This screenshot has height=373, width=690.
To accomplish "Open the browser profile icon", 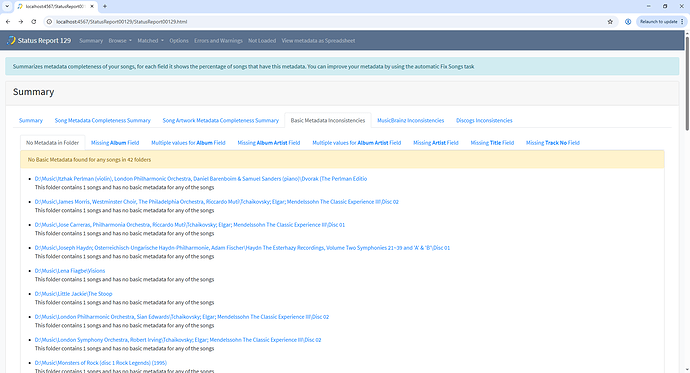I will click(628, 22).
